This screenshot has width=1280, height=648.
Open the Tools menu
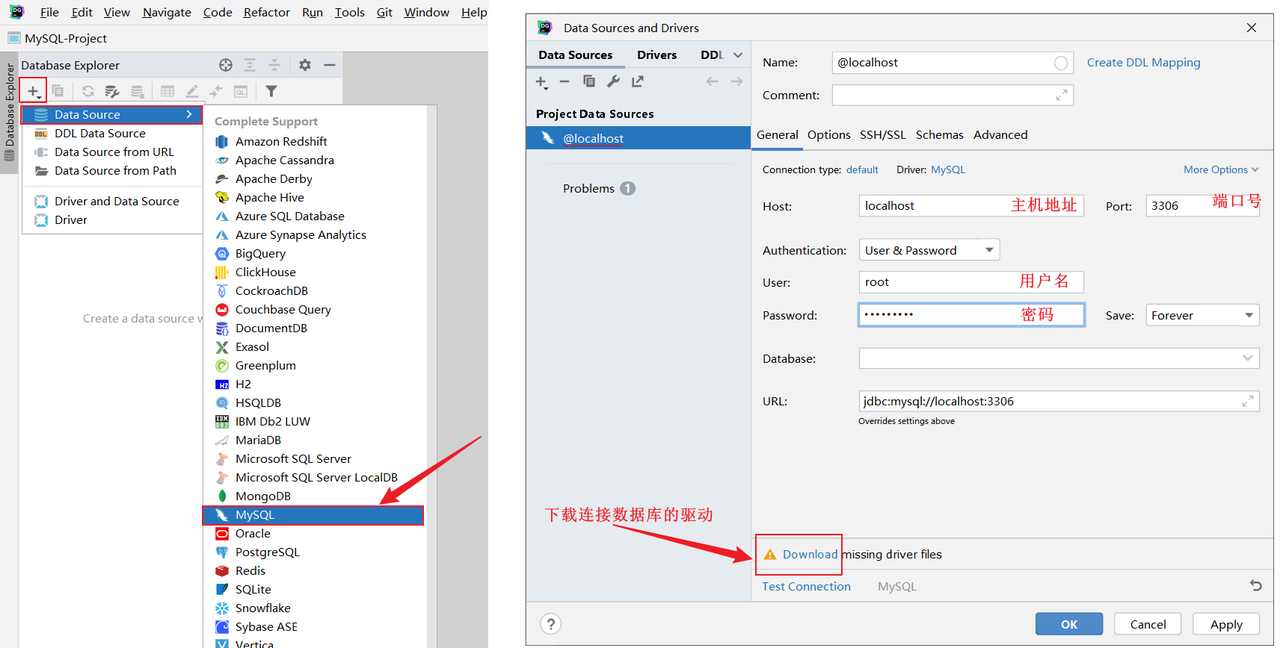pyautogui.click(x=350, y=12)
